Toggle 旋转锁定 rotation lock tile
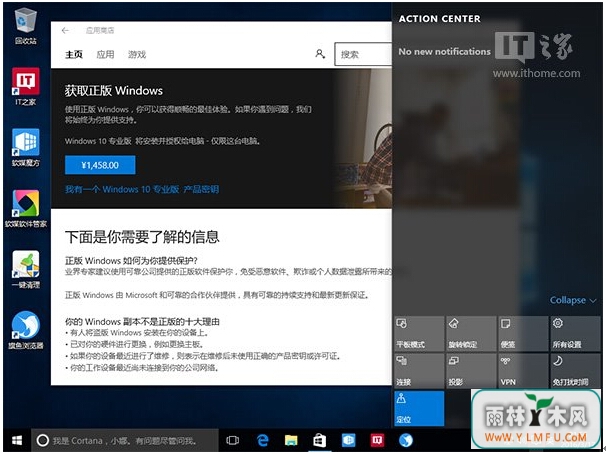The image size is (606, 454). [471, 334]
